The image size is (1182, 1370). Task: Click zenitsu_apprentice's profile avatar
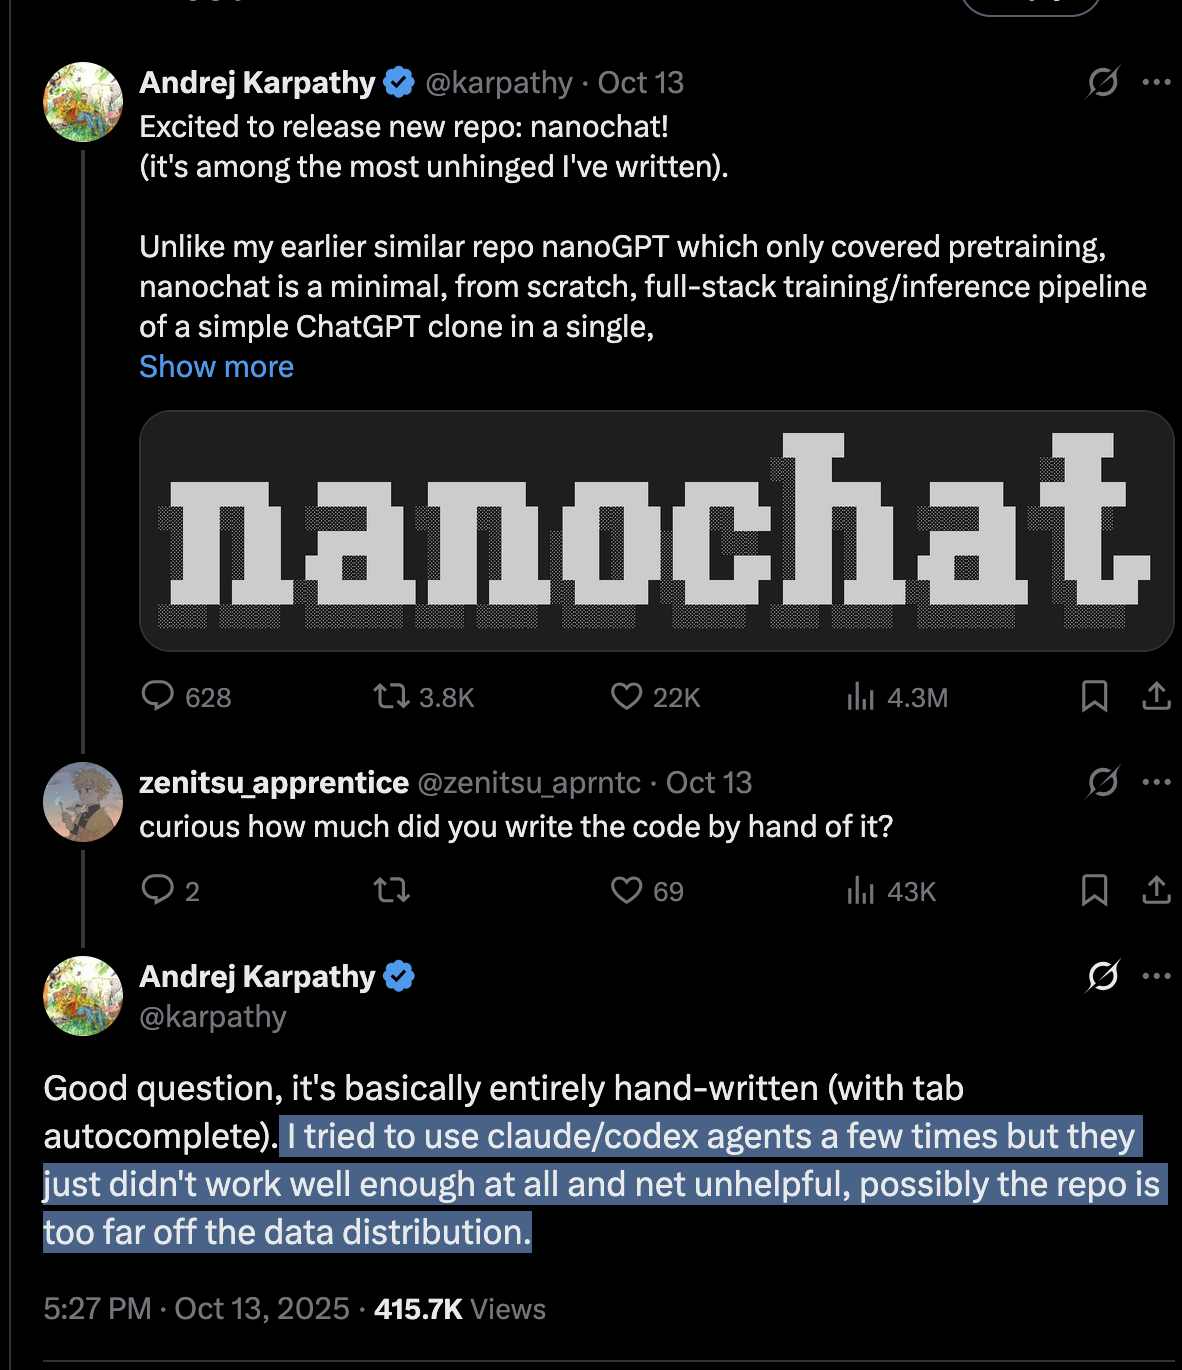coord(83,802)
